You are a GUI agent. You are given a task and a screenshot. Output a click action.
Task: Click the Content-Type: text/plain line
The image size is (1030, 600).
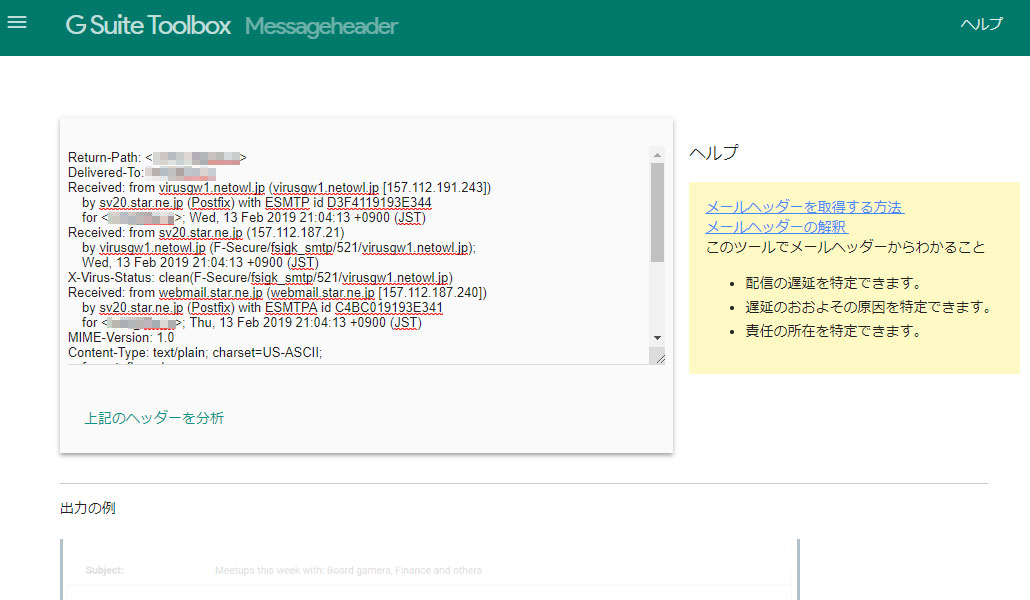click(195, 353)
